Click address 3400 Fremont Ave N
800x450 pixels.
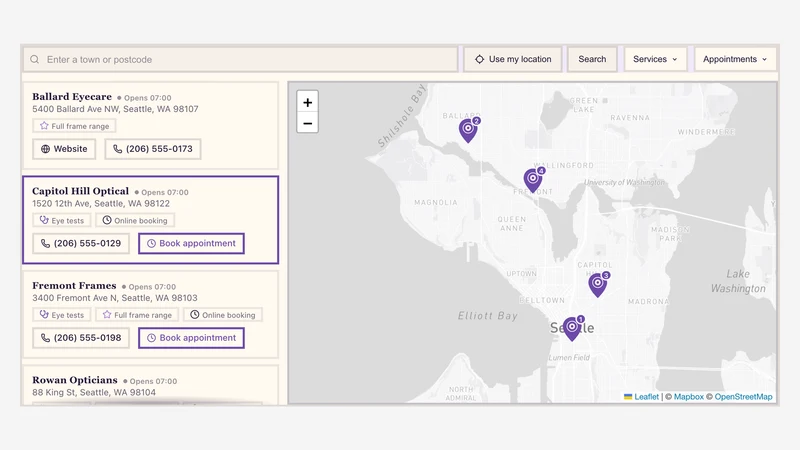(x=115, y=298)
